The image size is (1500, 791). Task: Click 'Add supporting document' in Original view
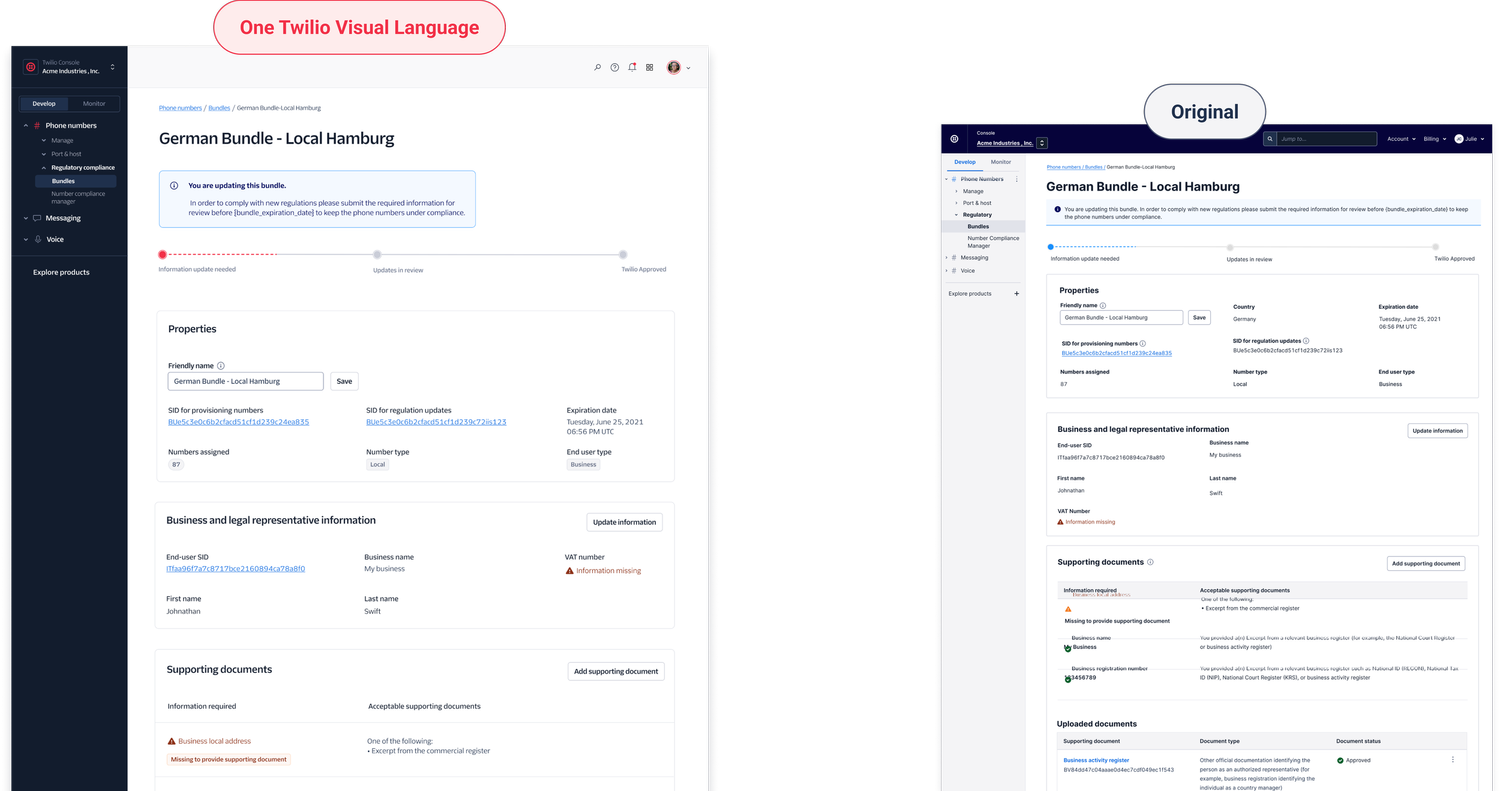click(x=1426, y=564)
